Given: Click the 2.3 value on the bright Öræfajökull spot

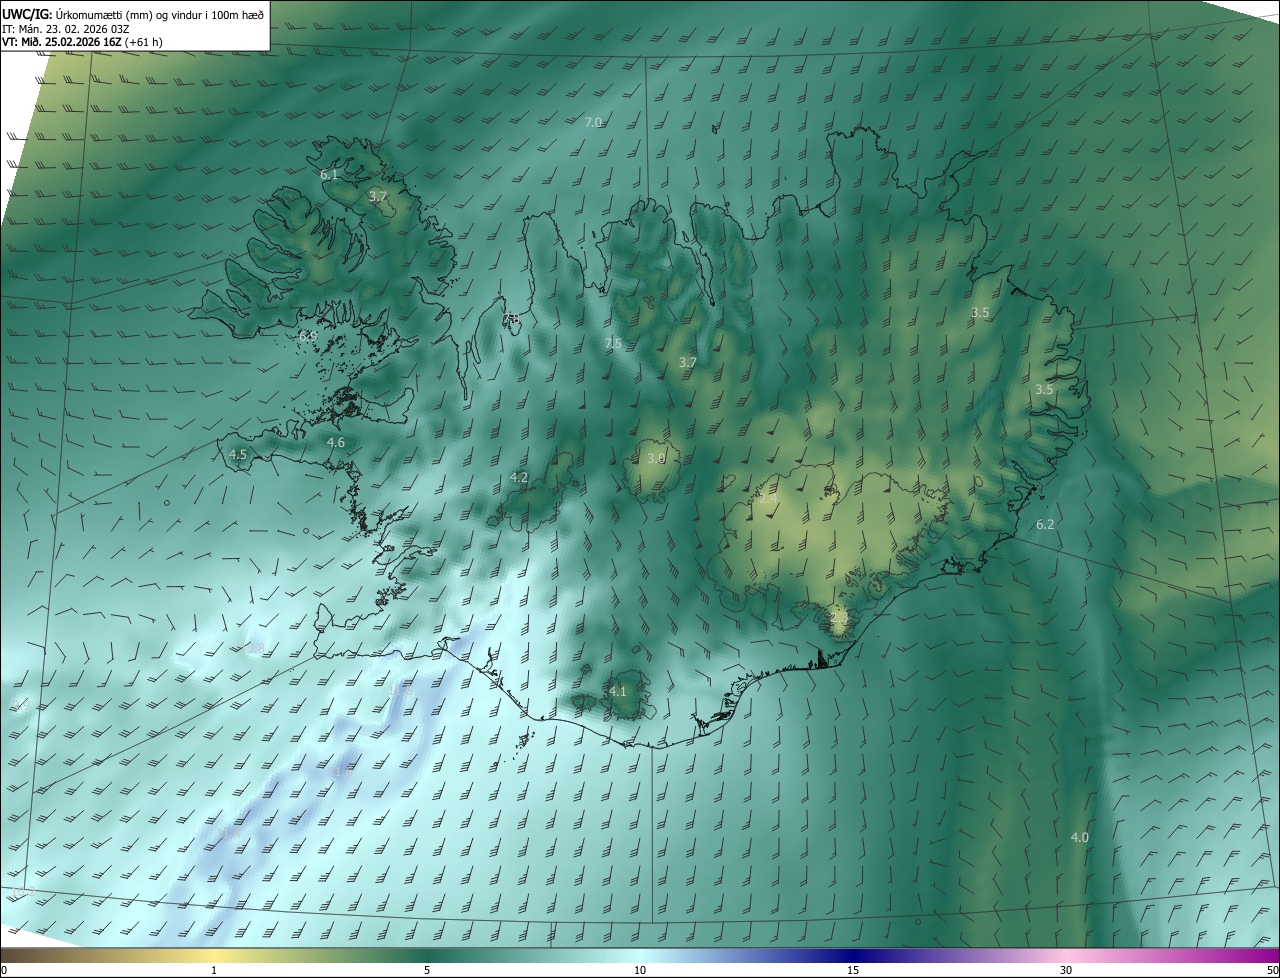Looking at the screenshot, I should pos(839,620).
